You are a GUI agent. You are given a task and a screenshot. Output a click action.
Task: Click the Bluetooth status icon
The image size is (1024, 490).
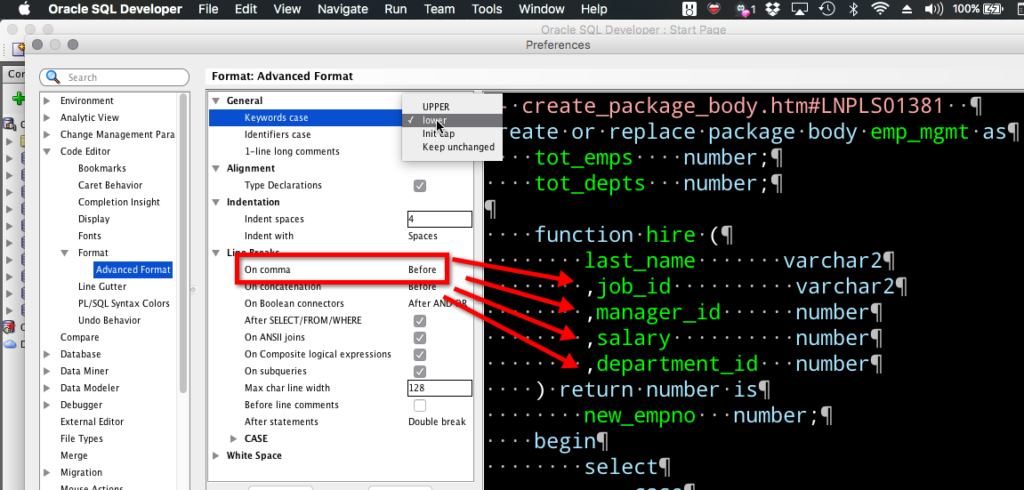pos(853,9)
